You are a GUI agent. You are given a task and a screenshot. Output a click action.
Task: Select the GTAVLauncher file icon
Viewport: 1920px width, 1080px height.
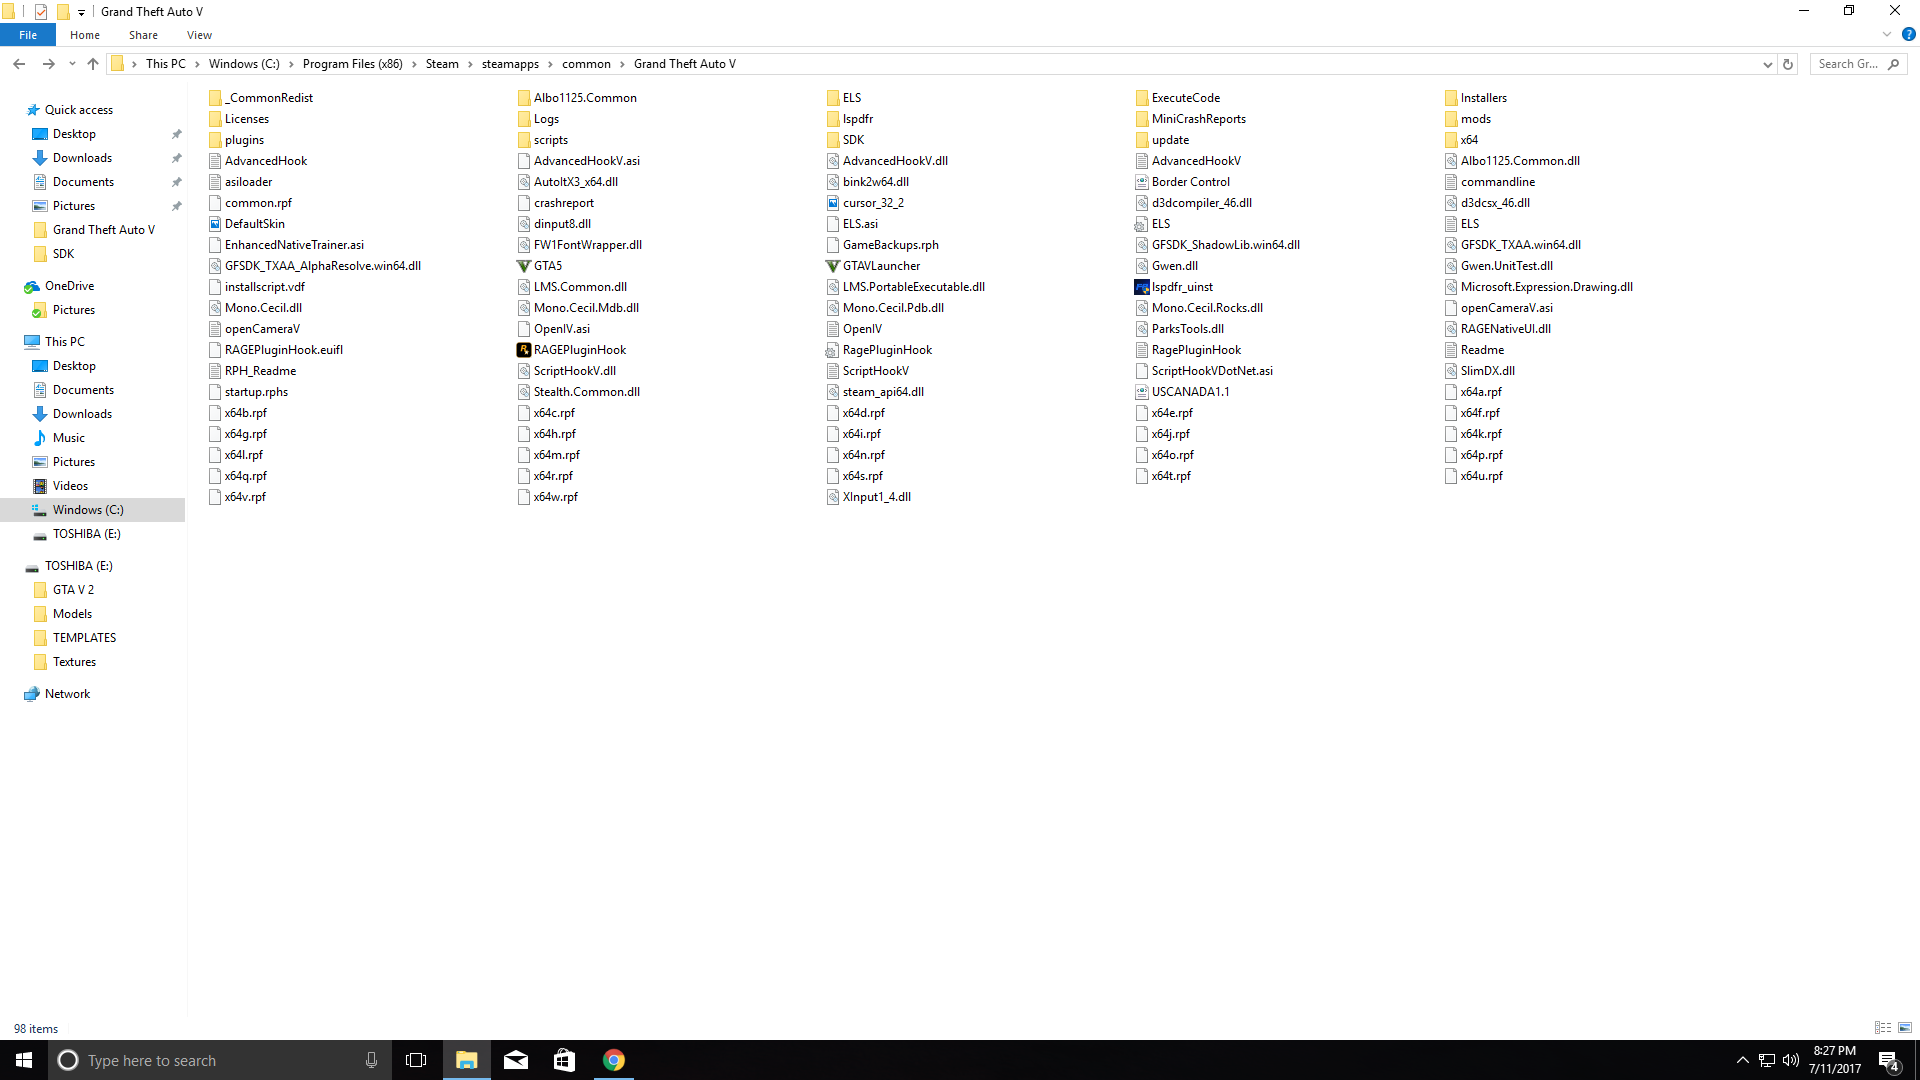[x=832, y=266]
